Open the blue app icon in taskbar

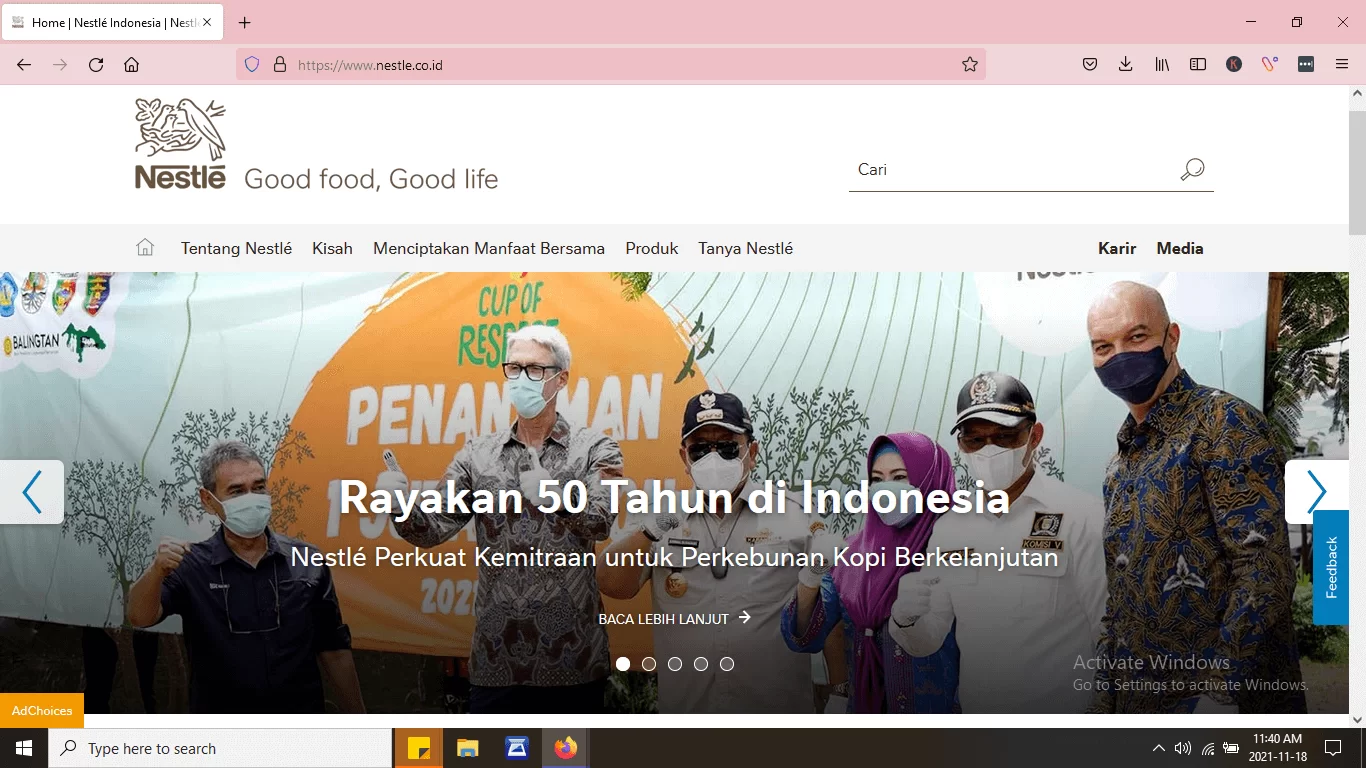pos(517,748)
